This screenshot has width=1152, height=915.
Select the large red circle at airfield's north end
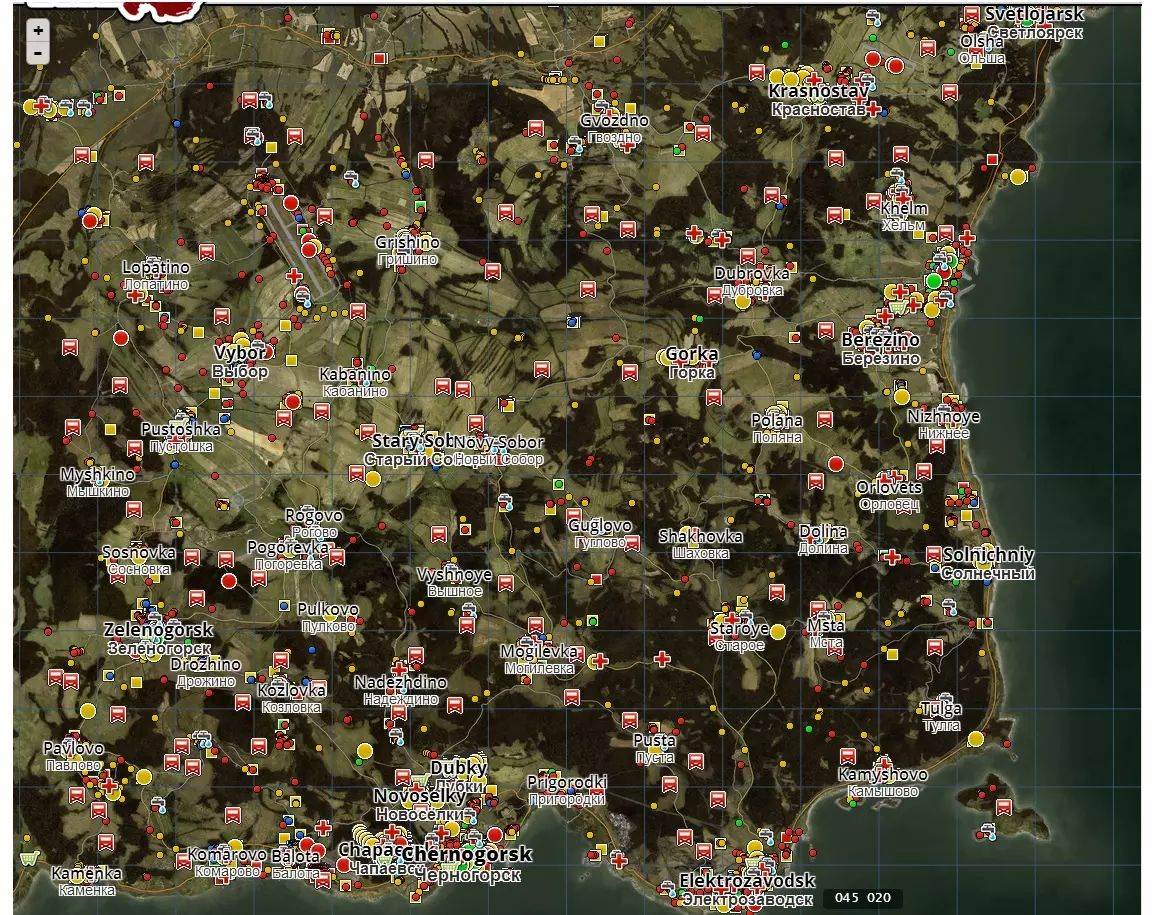(291, 203)
